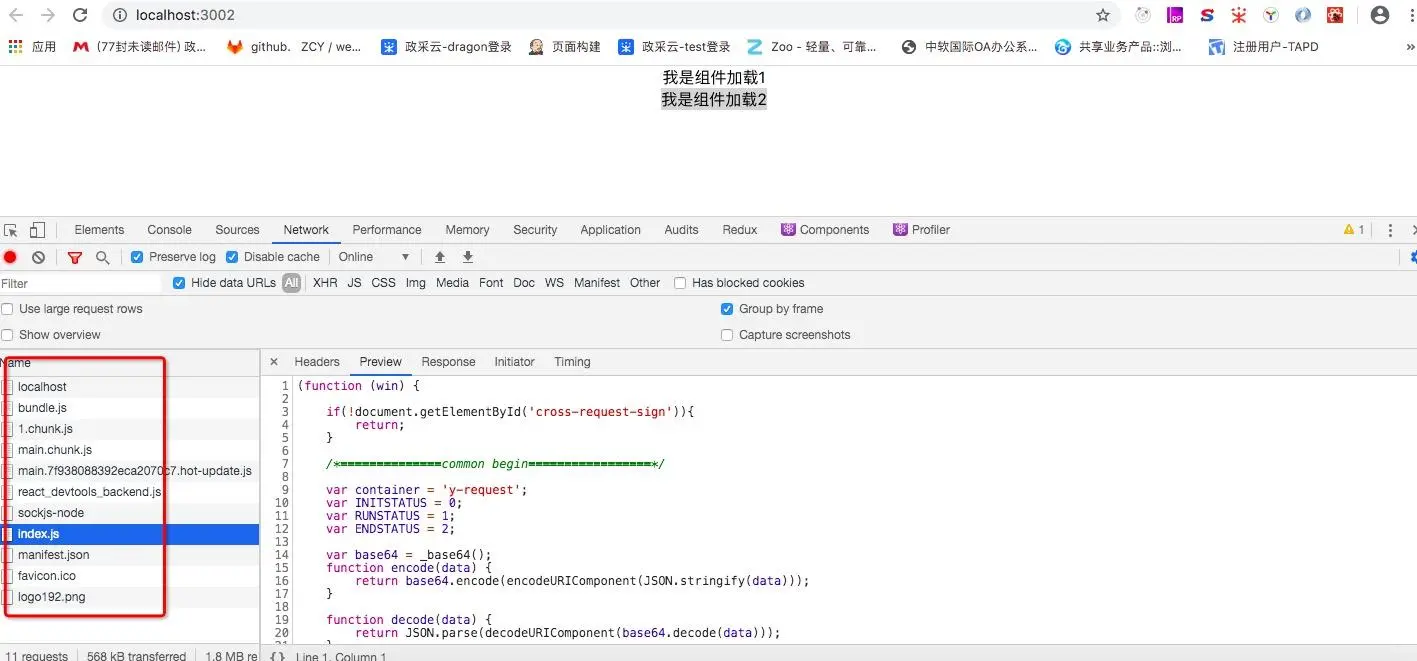1417x661 pixels.
Task: Pretty print the source with braces icon
Action: [x=277, y=656]
